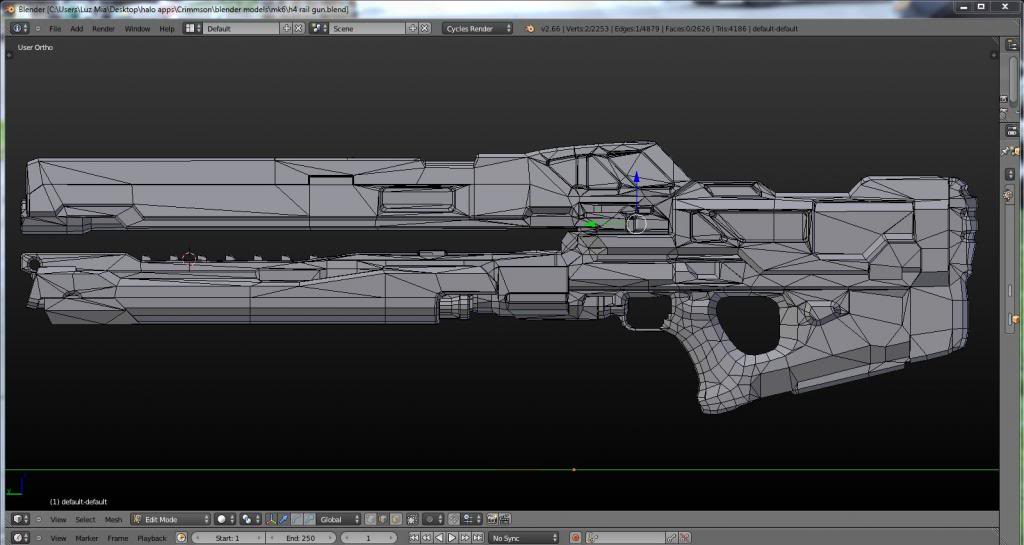Switch to vertex select mode

pos(370,520)
